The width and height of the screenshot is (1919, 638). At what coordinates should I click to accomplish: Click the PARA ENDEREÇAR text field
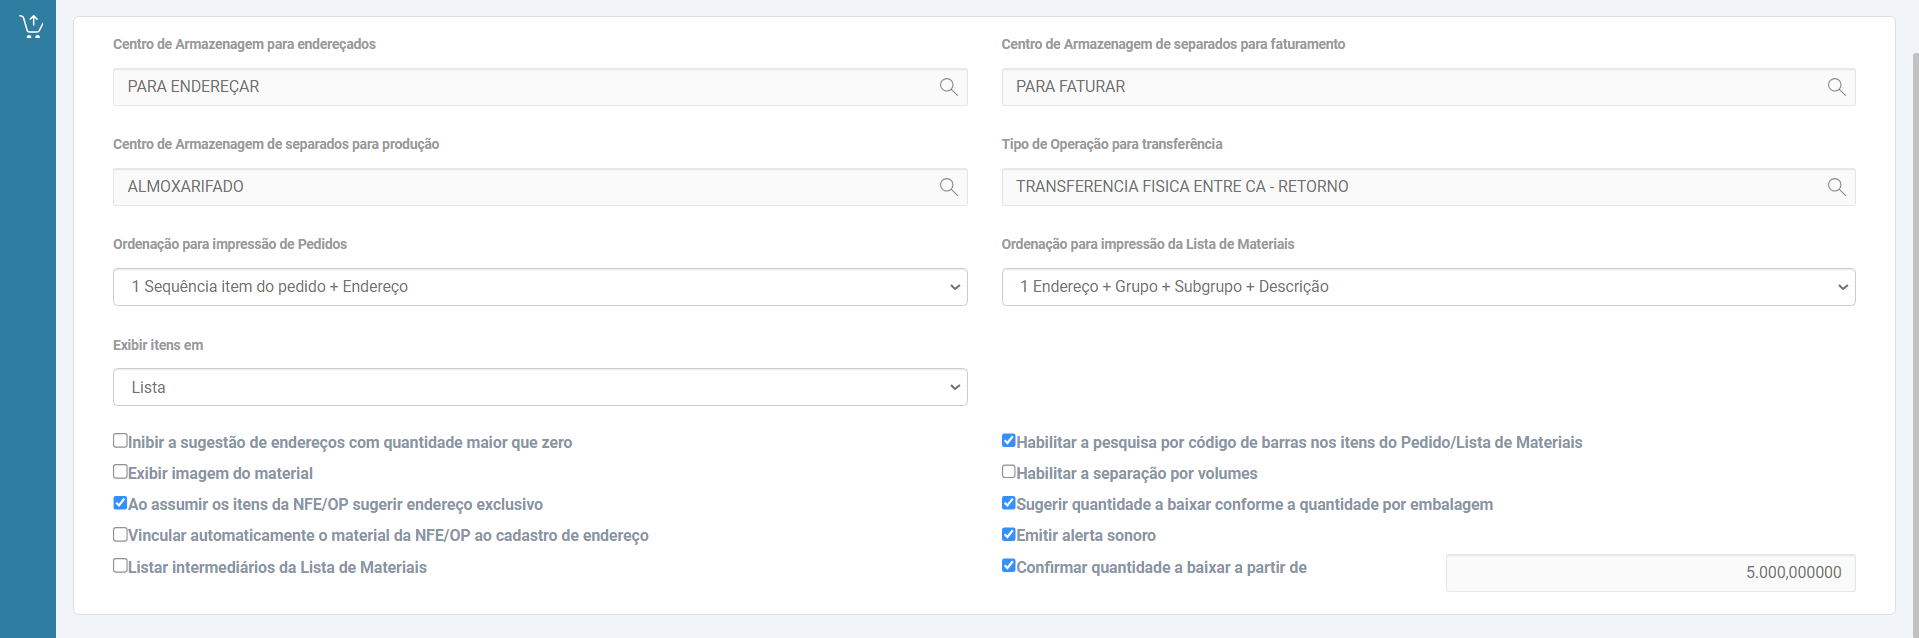click(x=520, y=87)
